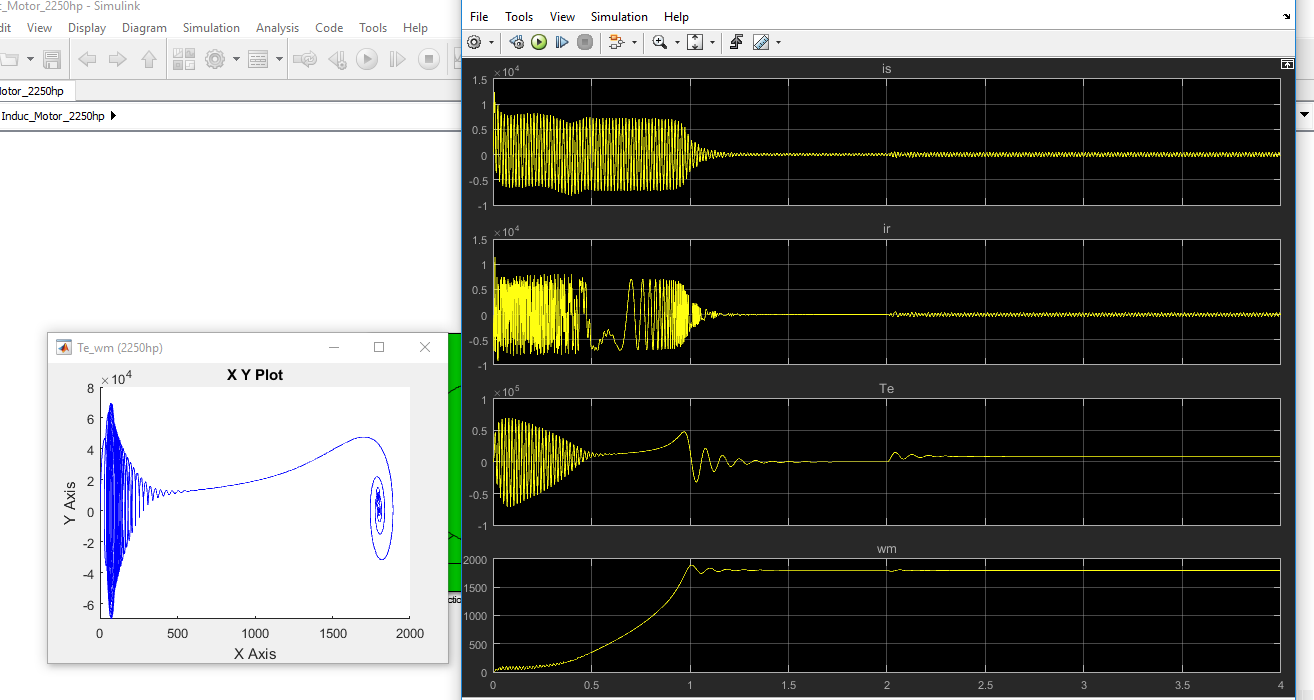Open the File menu in scope window

point(479,17)
